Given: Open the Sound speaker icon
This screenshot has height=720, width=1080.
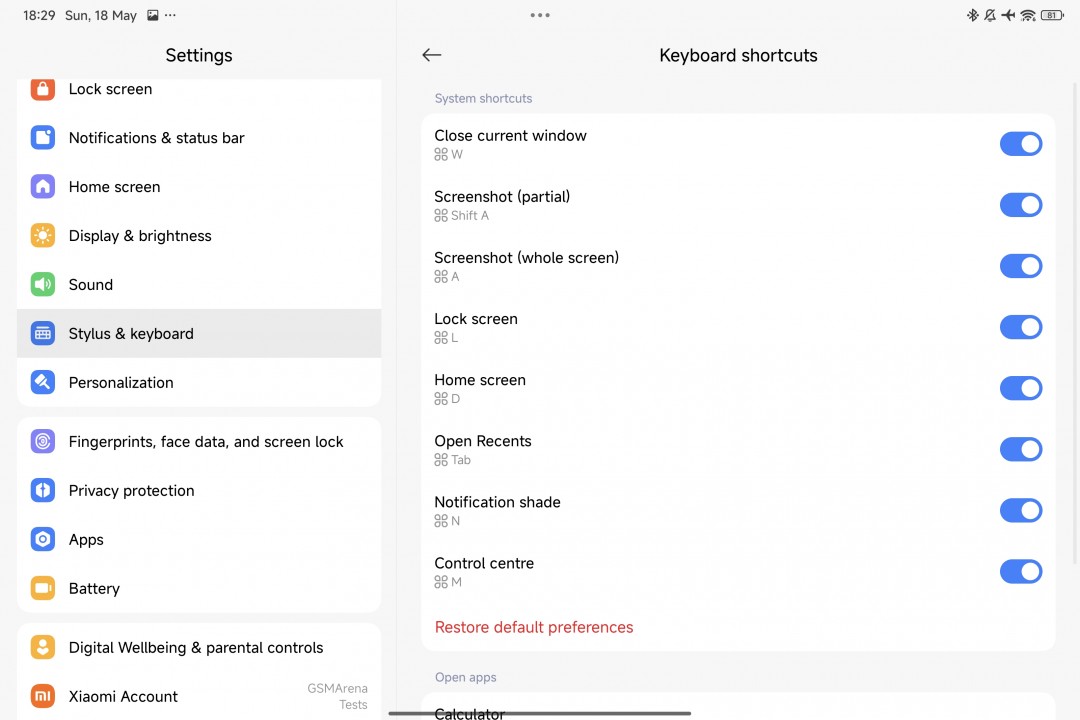Looking at the screenshot, I should [x=43, y=285].
